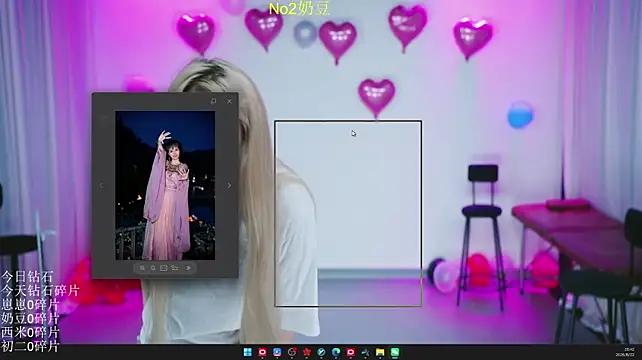
Task: Pin the image viewer window on top
Action: click(x=213, y=101)
